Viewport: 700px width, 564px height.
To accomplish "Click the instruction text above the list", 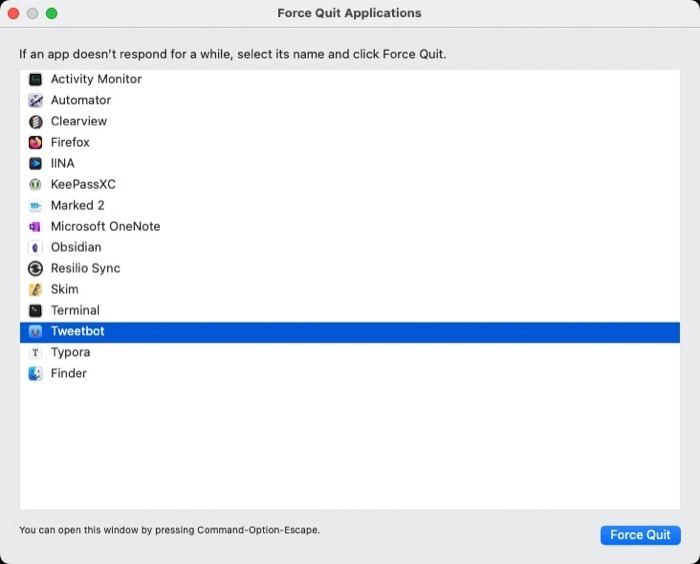I will coord(233,54).
